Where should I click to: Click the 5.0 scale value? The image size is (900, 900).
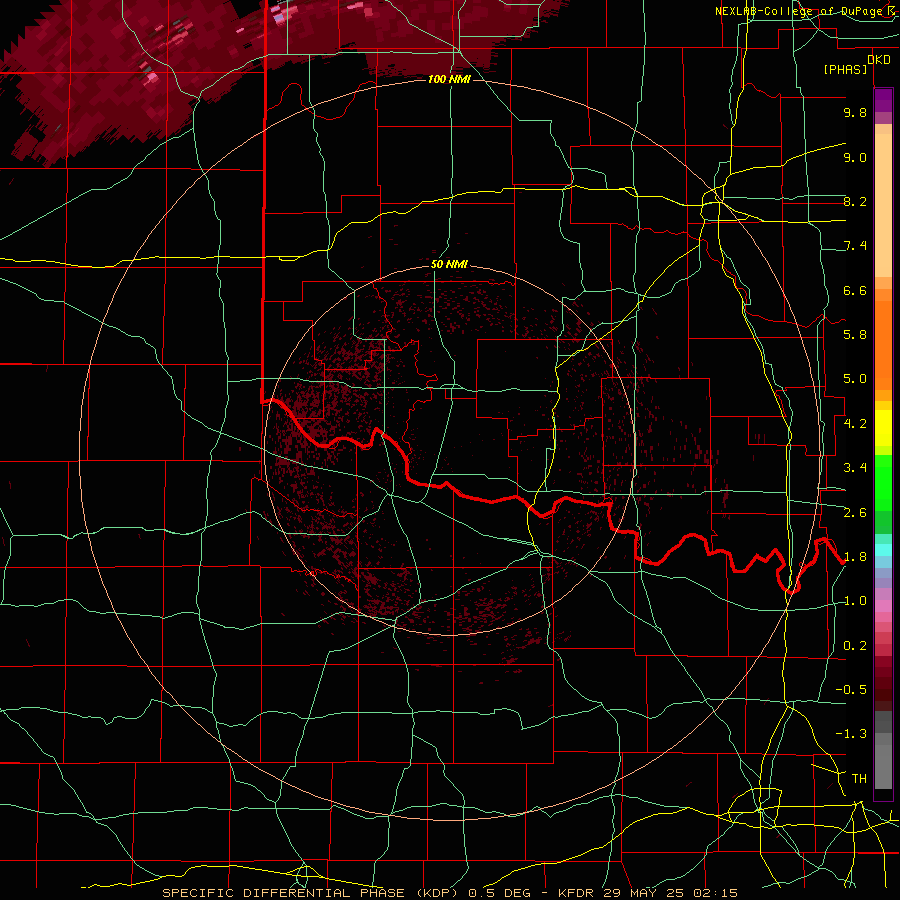855,379
